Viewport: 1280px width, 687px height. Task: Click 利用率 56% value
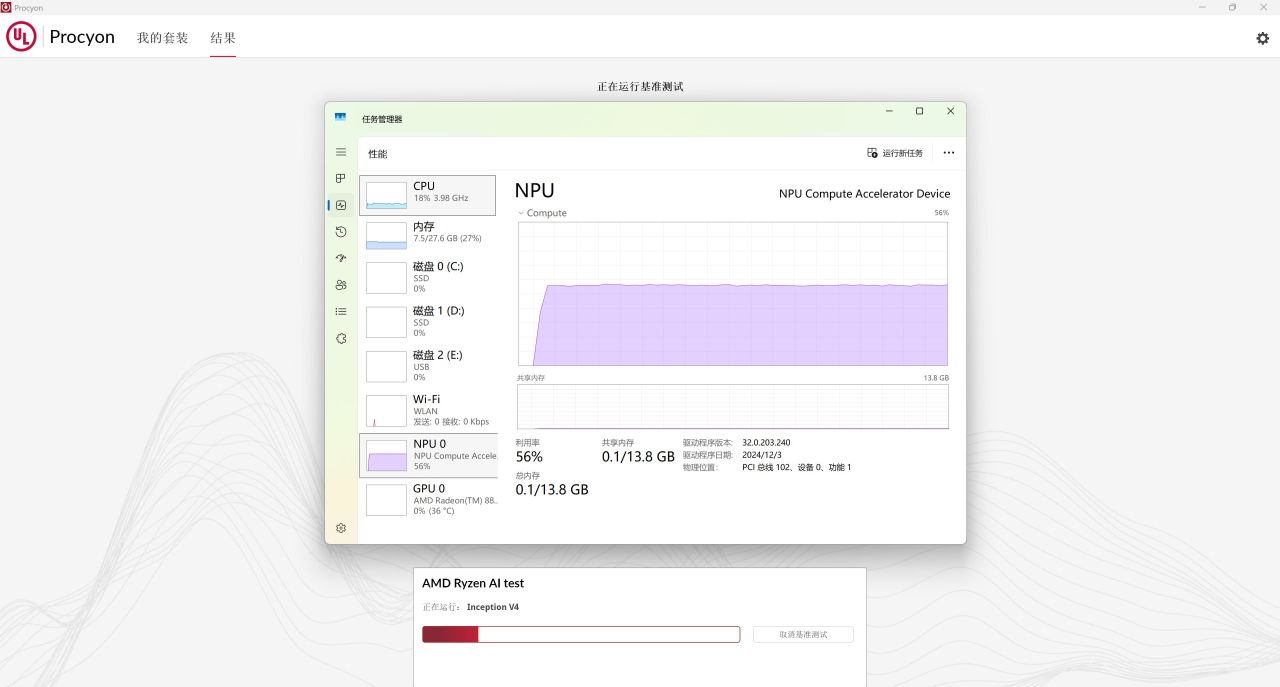pos(529,457)
